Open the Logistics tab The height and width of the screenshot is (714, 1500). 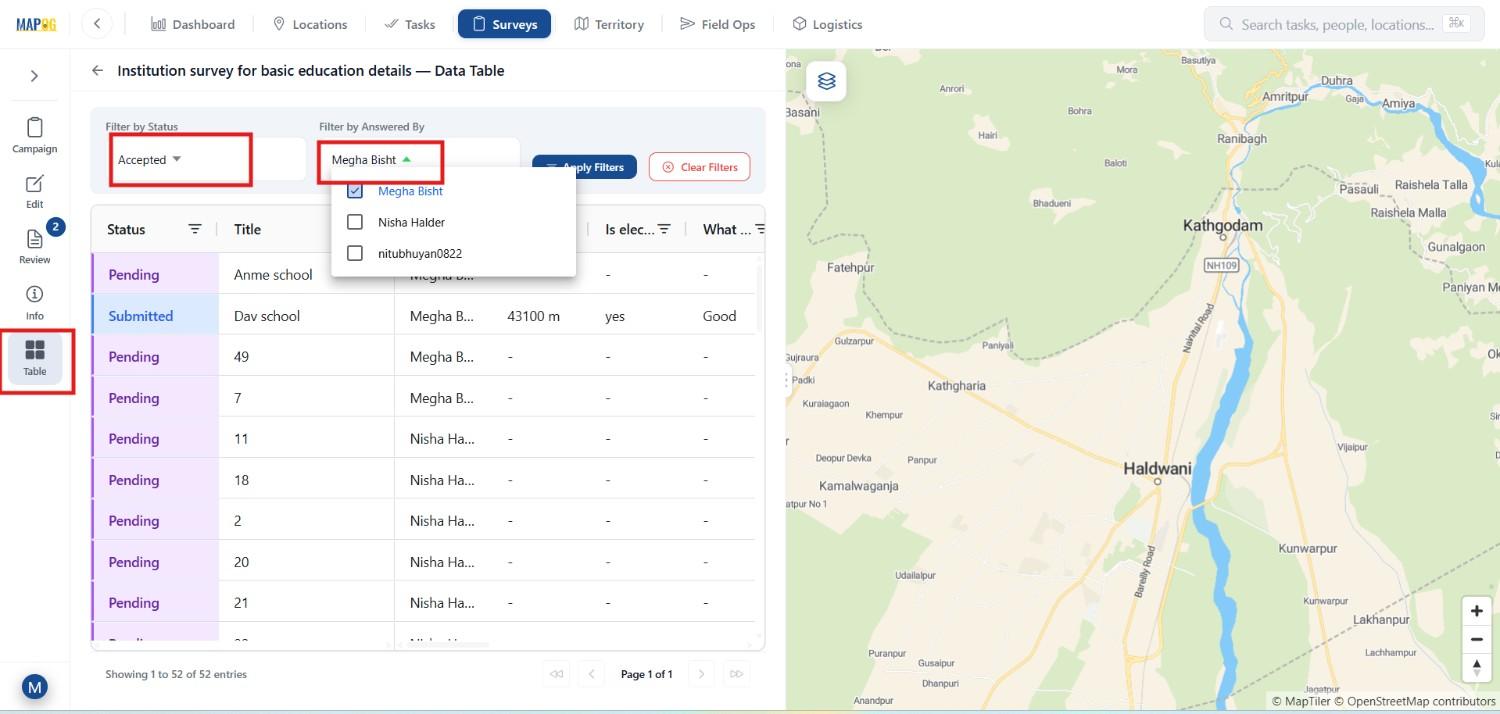coord(827,24)
